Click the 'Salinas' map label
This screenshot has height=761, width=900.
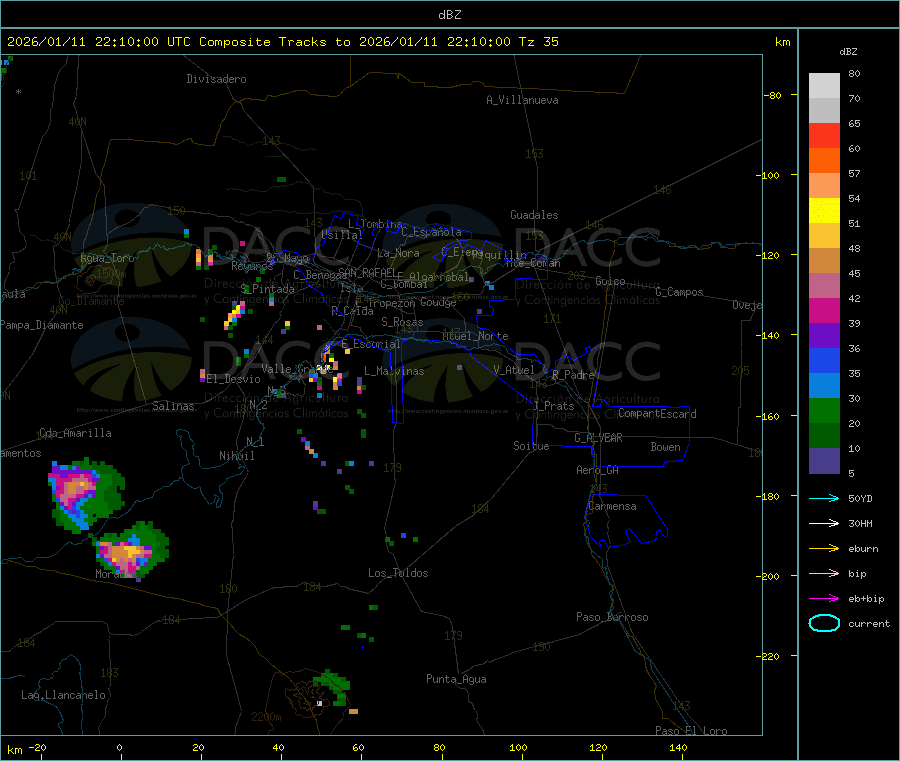173,406
